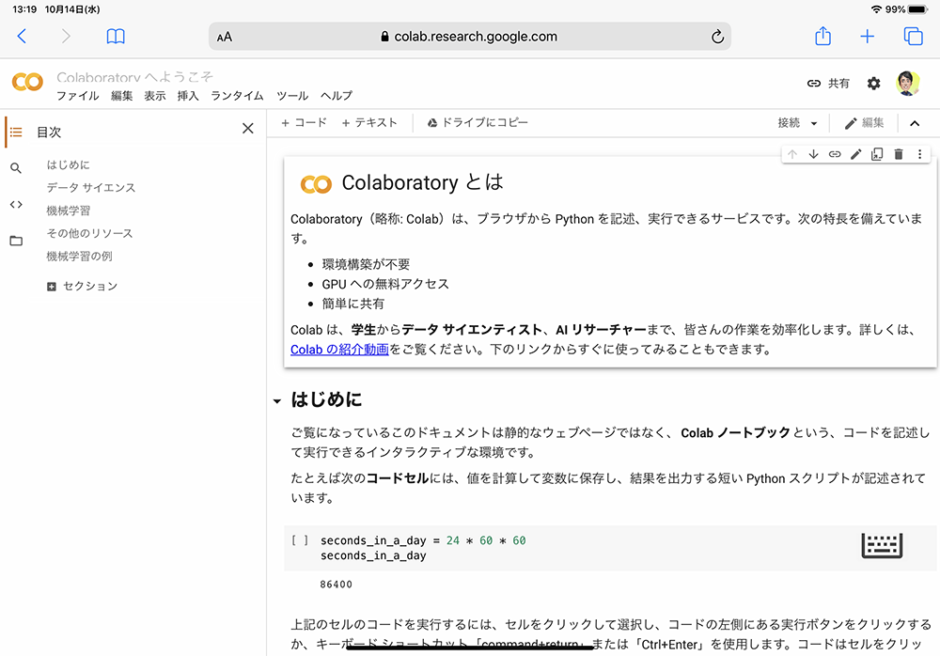Screen dimensions: 940x656
Task: Edit the cell using the pencil icon
Action: click(855, 154)
